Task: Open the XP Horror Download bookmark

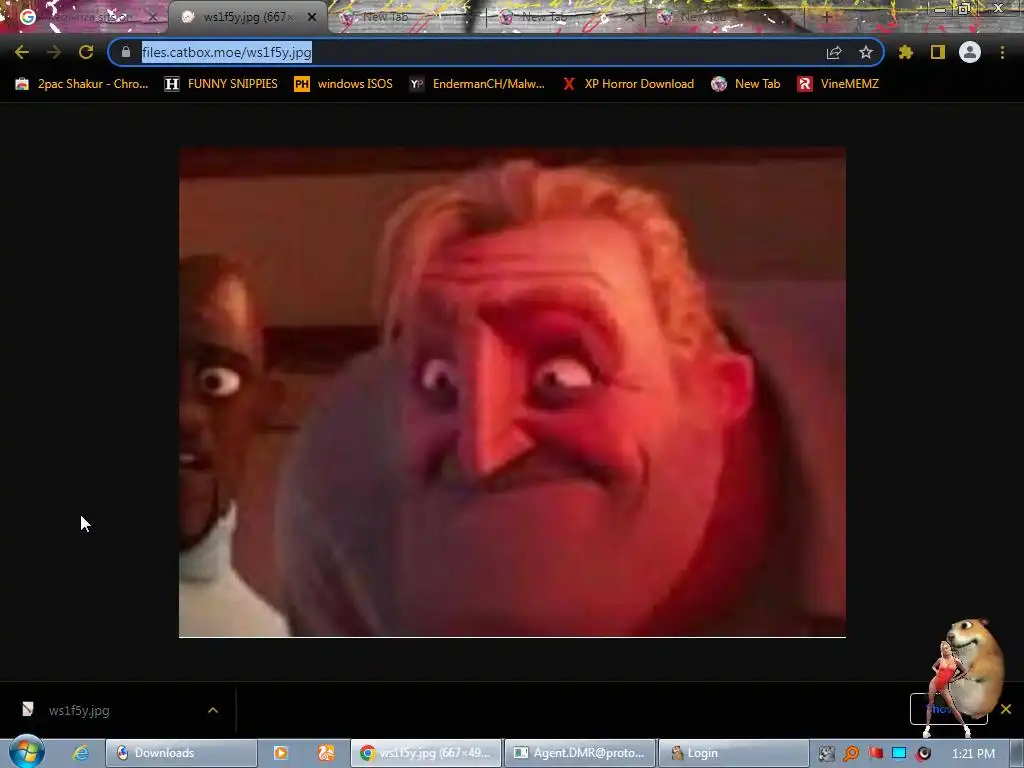Action: [x=628, y=84]
